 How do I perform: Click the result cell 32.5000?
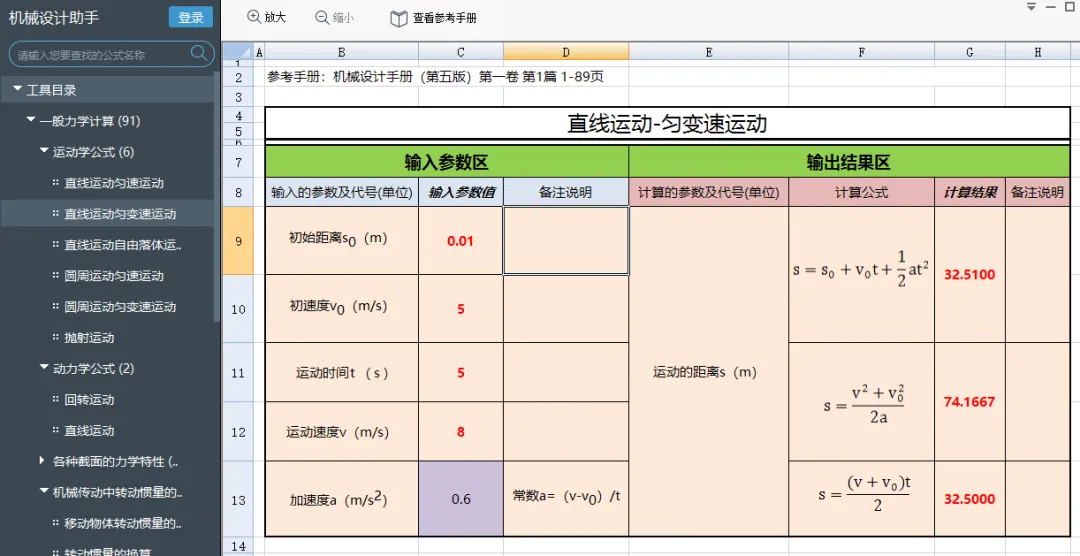pos(970,499)
